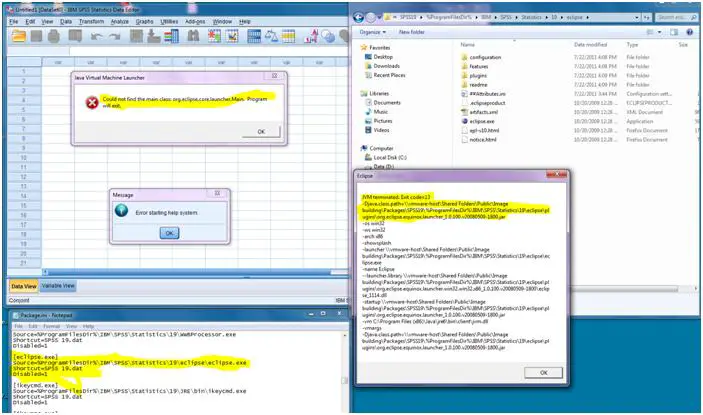Click the Explorer search box
The image size is (703, 415).
pos(676,17)
